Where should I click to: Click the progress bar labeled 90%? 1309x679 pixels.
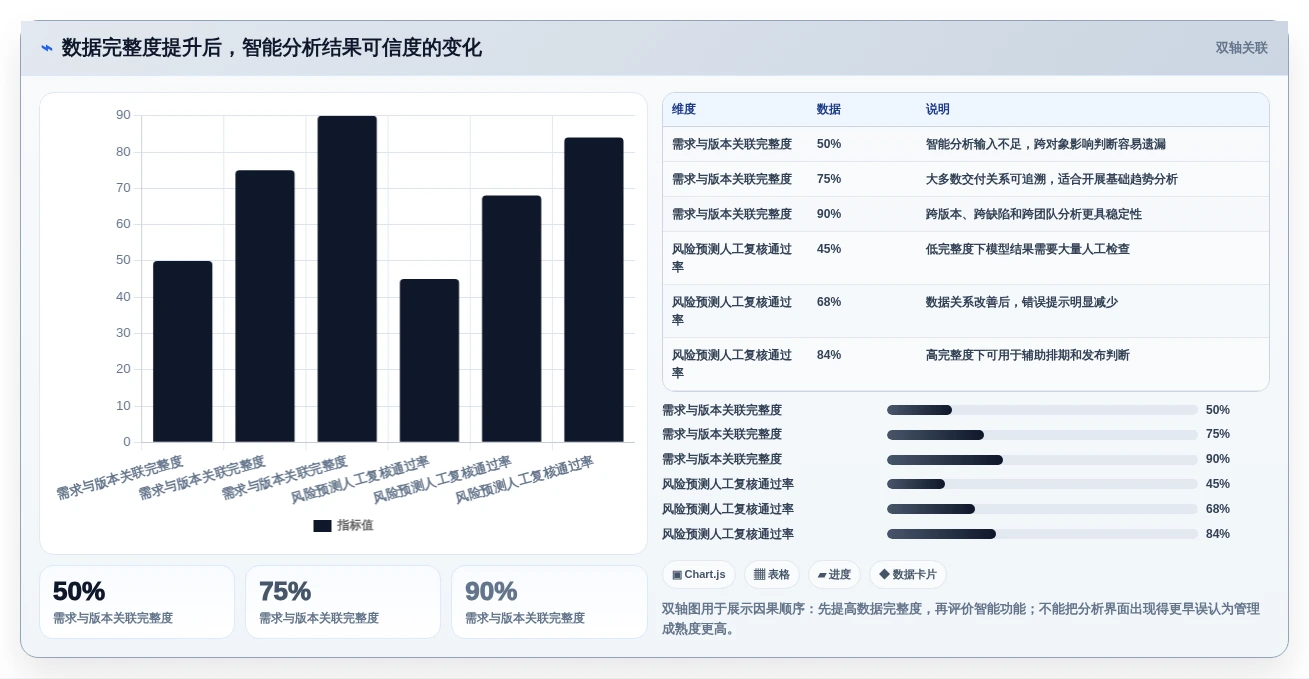coord(1042,460)
